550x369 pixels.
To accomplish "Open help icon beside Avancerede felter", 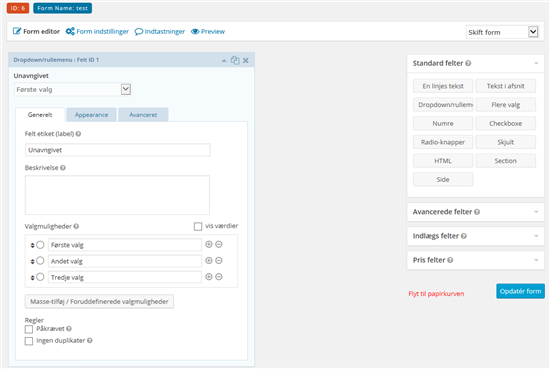I will pyautogui.click(x=477, y=212).
